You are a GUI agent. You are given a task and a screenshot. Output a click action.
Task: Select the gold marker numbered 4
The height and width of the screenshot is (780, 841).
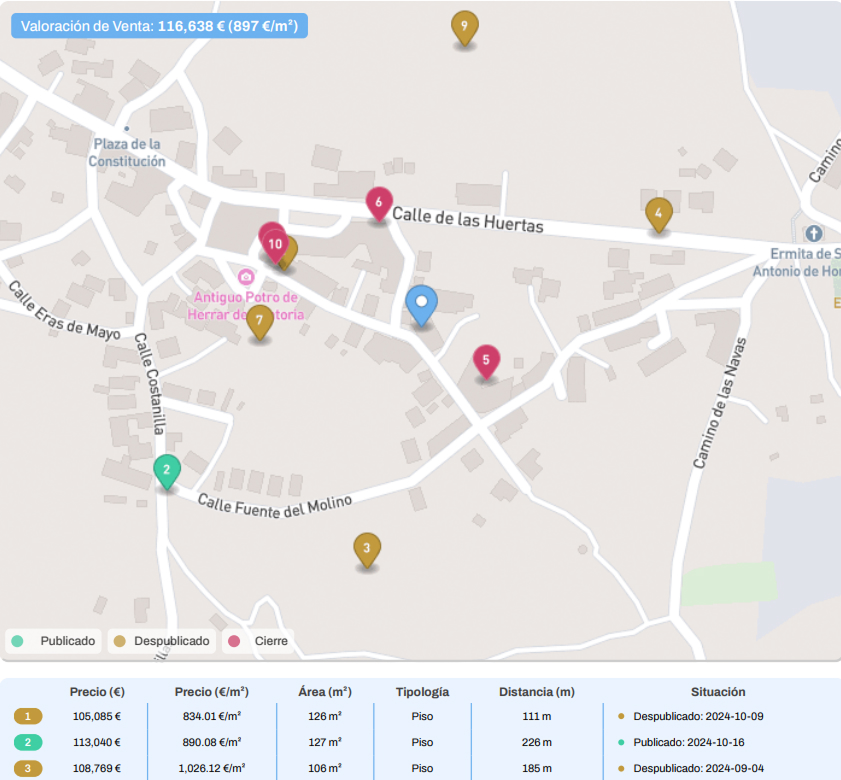click(658, 213)
